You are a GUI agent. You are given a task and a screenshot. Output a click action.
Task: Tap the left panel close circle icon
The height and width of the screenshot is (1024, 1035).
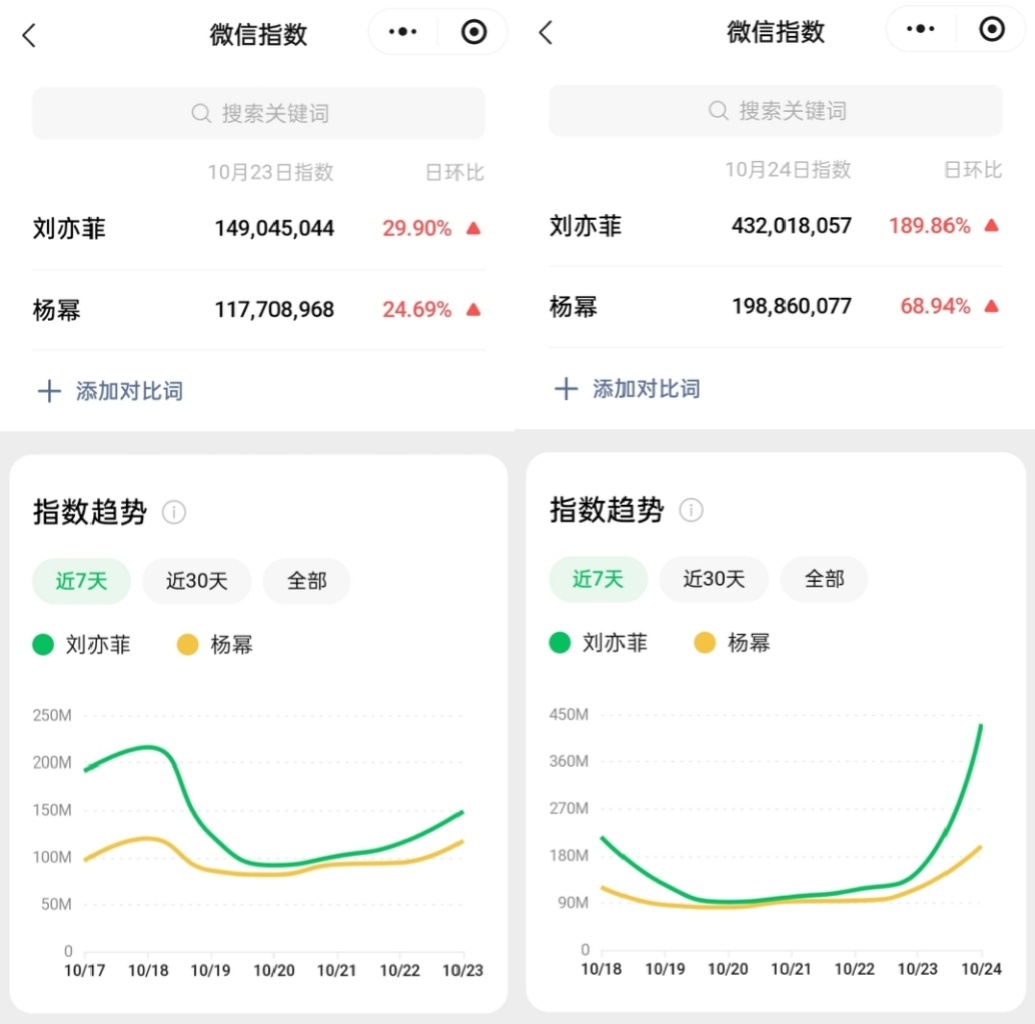click(474, 32)
